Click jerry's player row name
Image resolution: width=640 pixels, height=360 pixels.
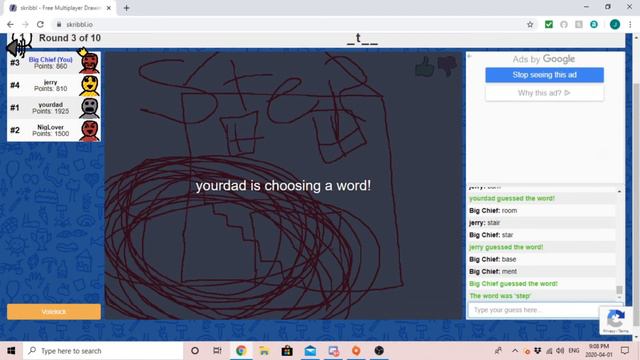[51, 82]
